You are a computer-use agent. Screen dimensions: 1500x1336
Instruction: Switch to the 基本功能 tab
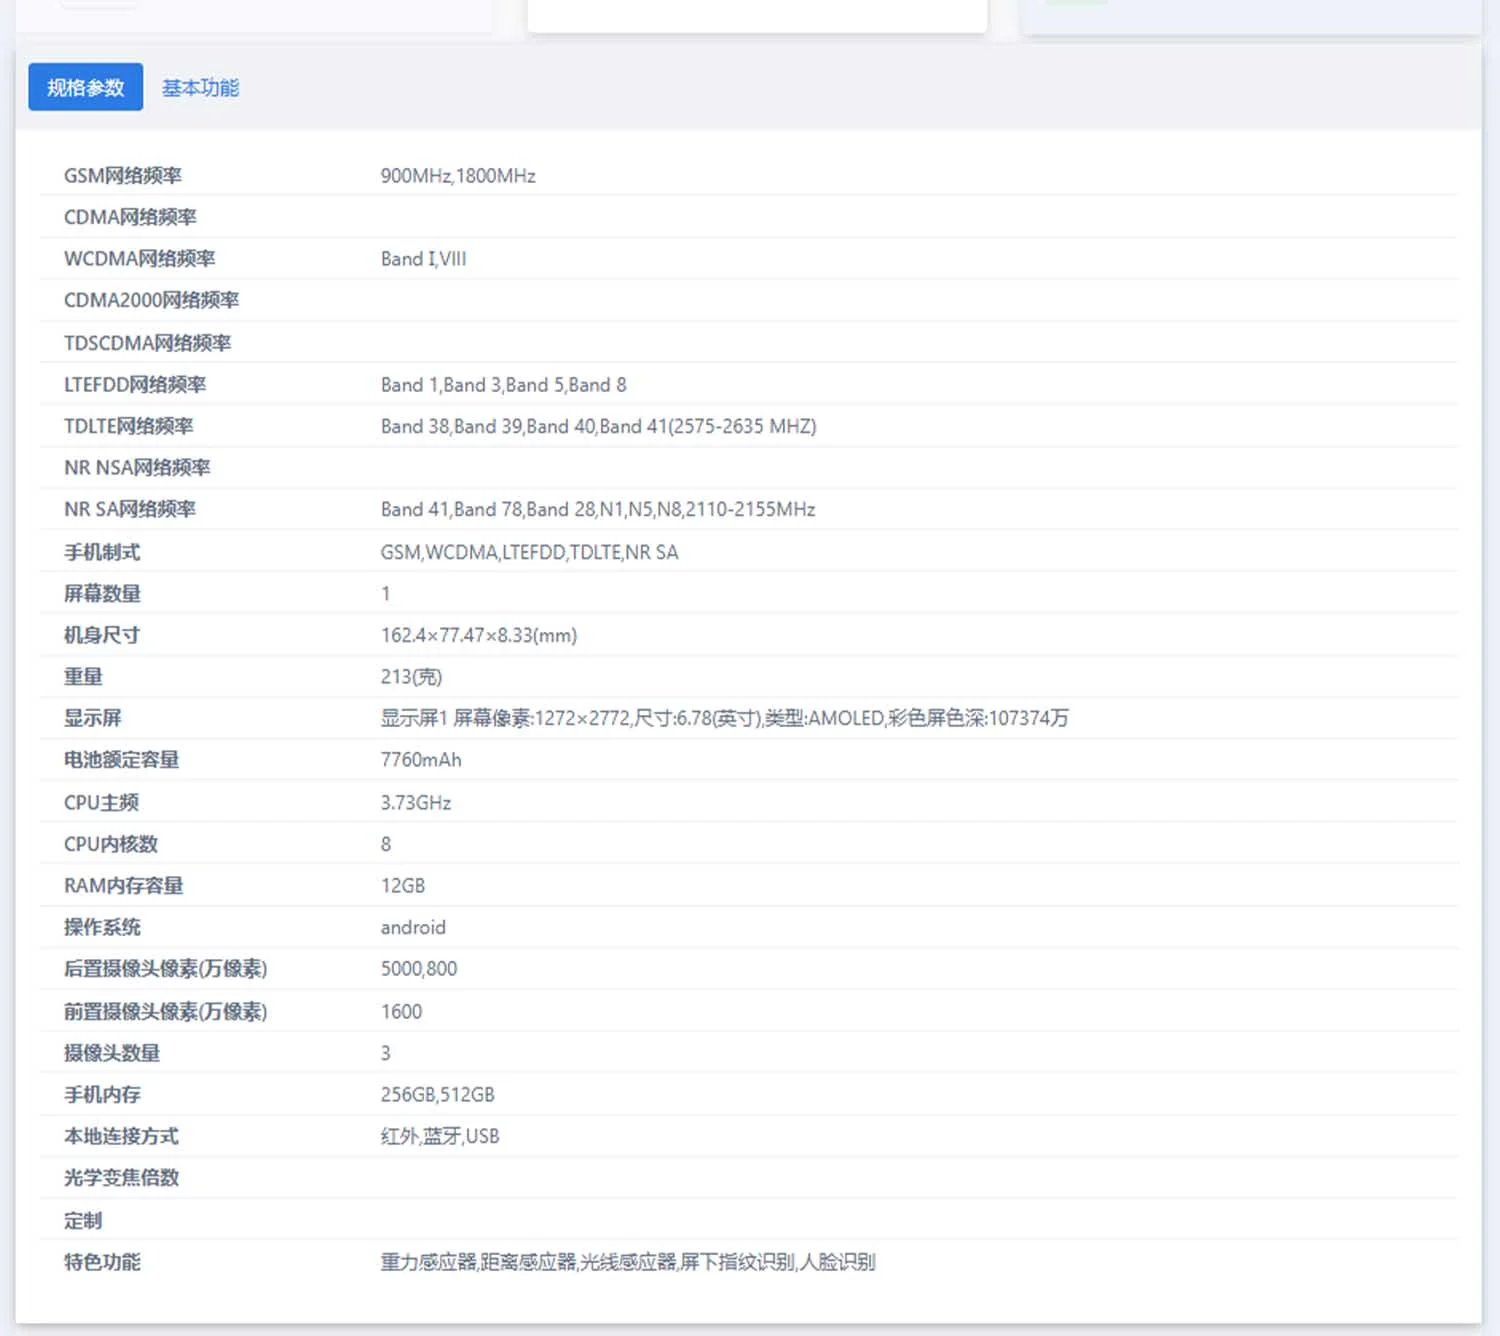pos(200,88)
